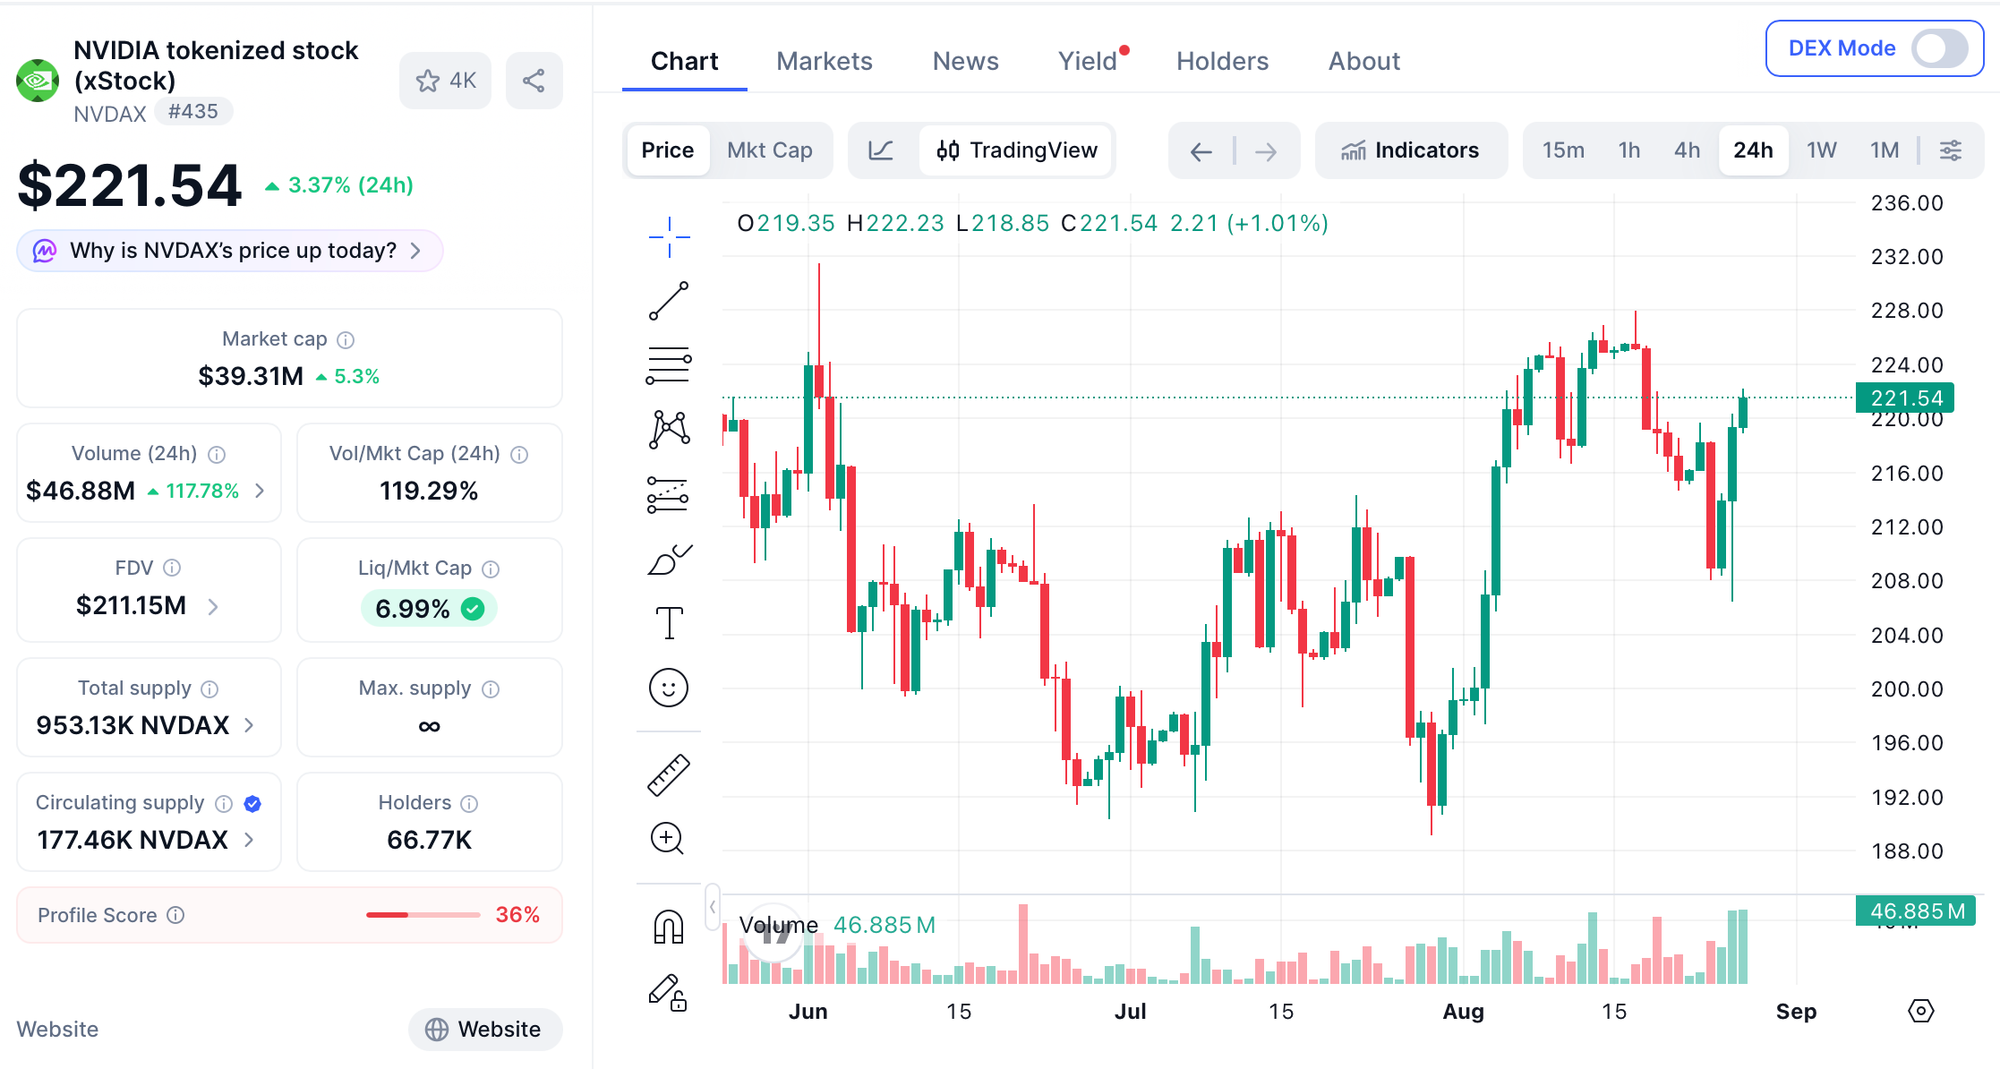The image size is (2000, 1069).
Task: Open the emoji sticker tool
Action: coord(669,688)
